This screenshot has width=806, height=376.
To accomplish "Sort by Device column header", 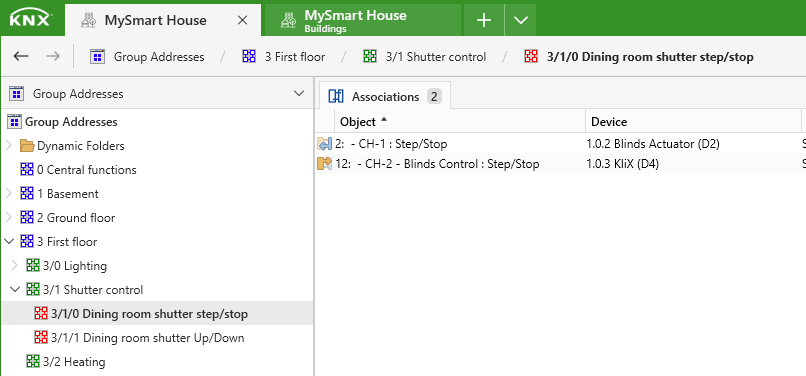I will pos(693,122).
